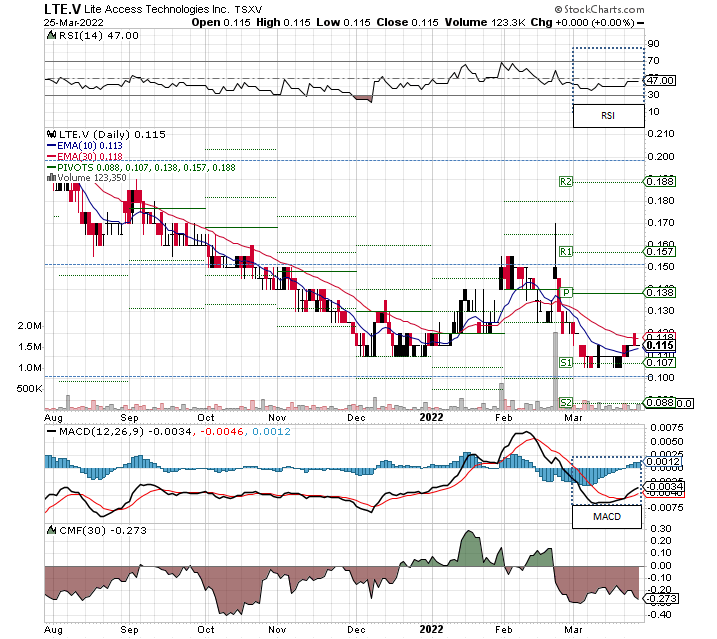Click the 25-Mar-2022 date label
Screen dimensions: 717x639
(74, 22)
